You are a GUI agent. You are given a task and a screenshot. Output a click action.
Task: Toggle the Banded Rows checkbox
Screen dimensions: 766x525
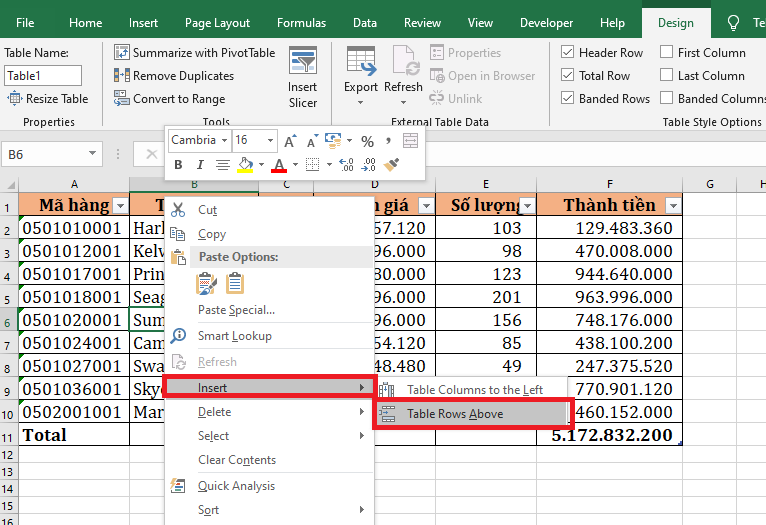pos(568,99)
